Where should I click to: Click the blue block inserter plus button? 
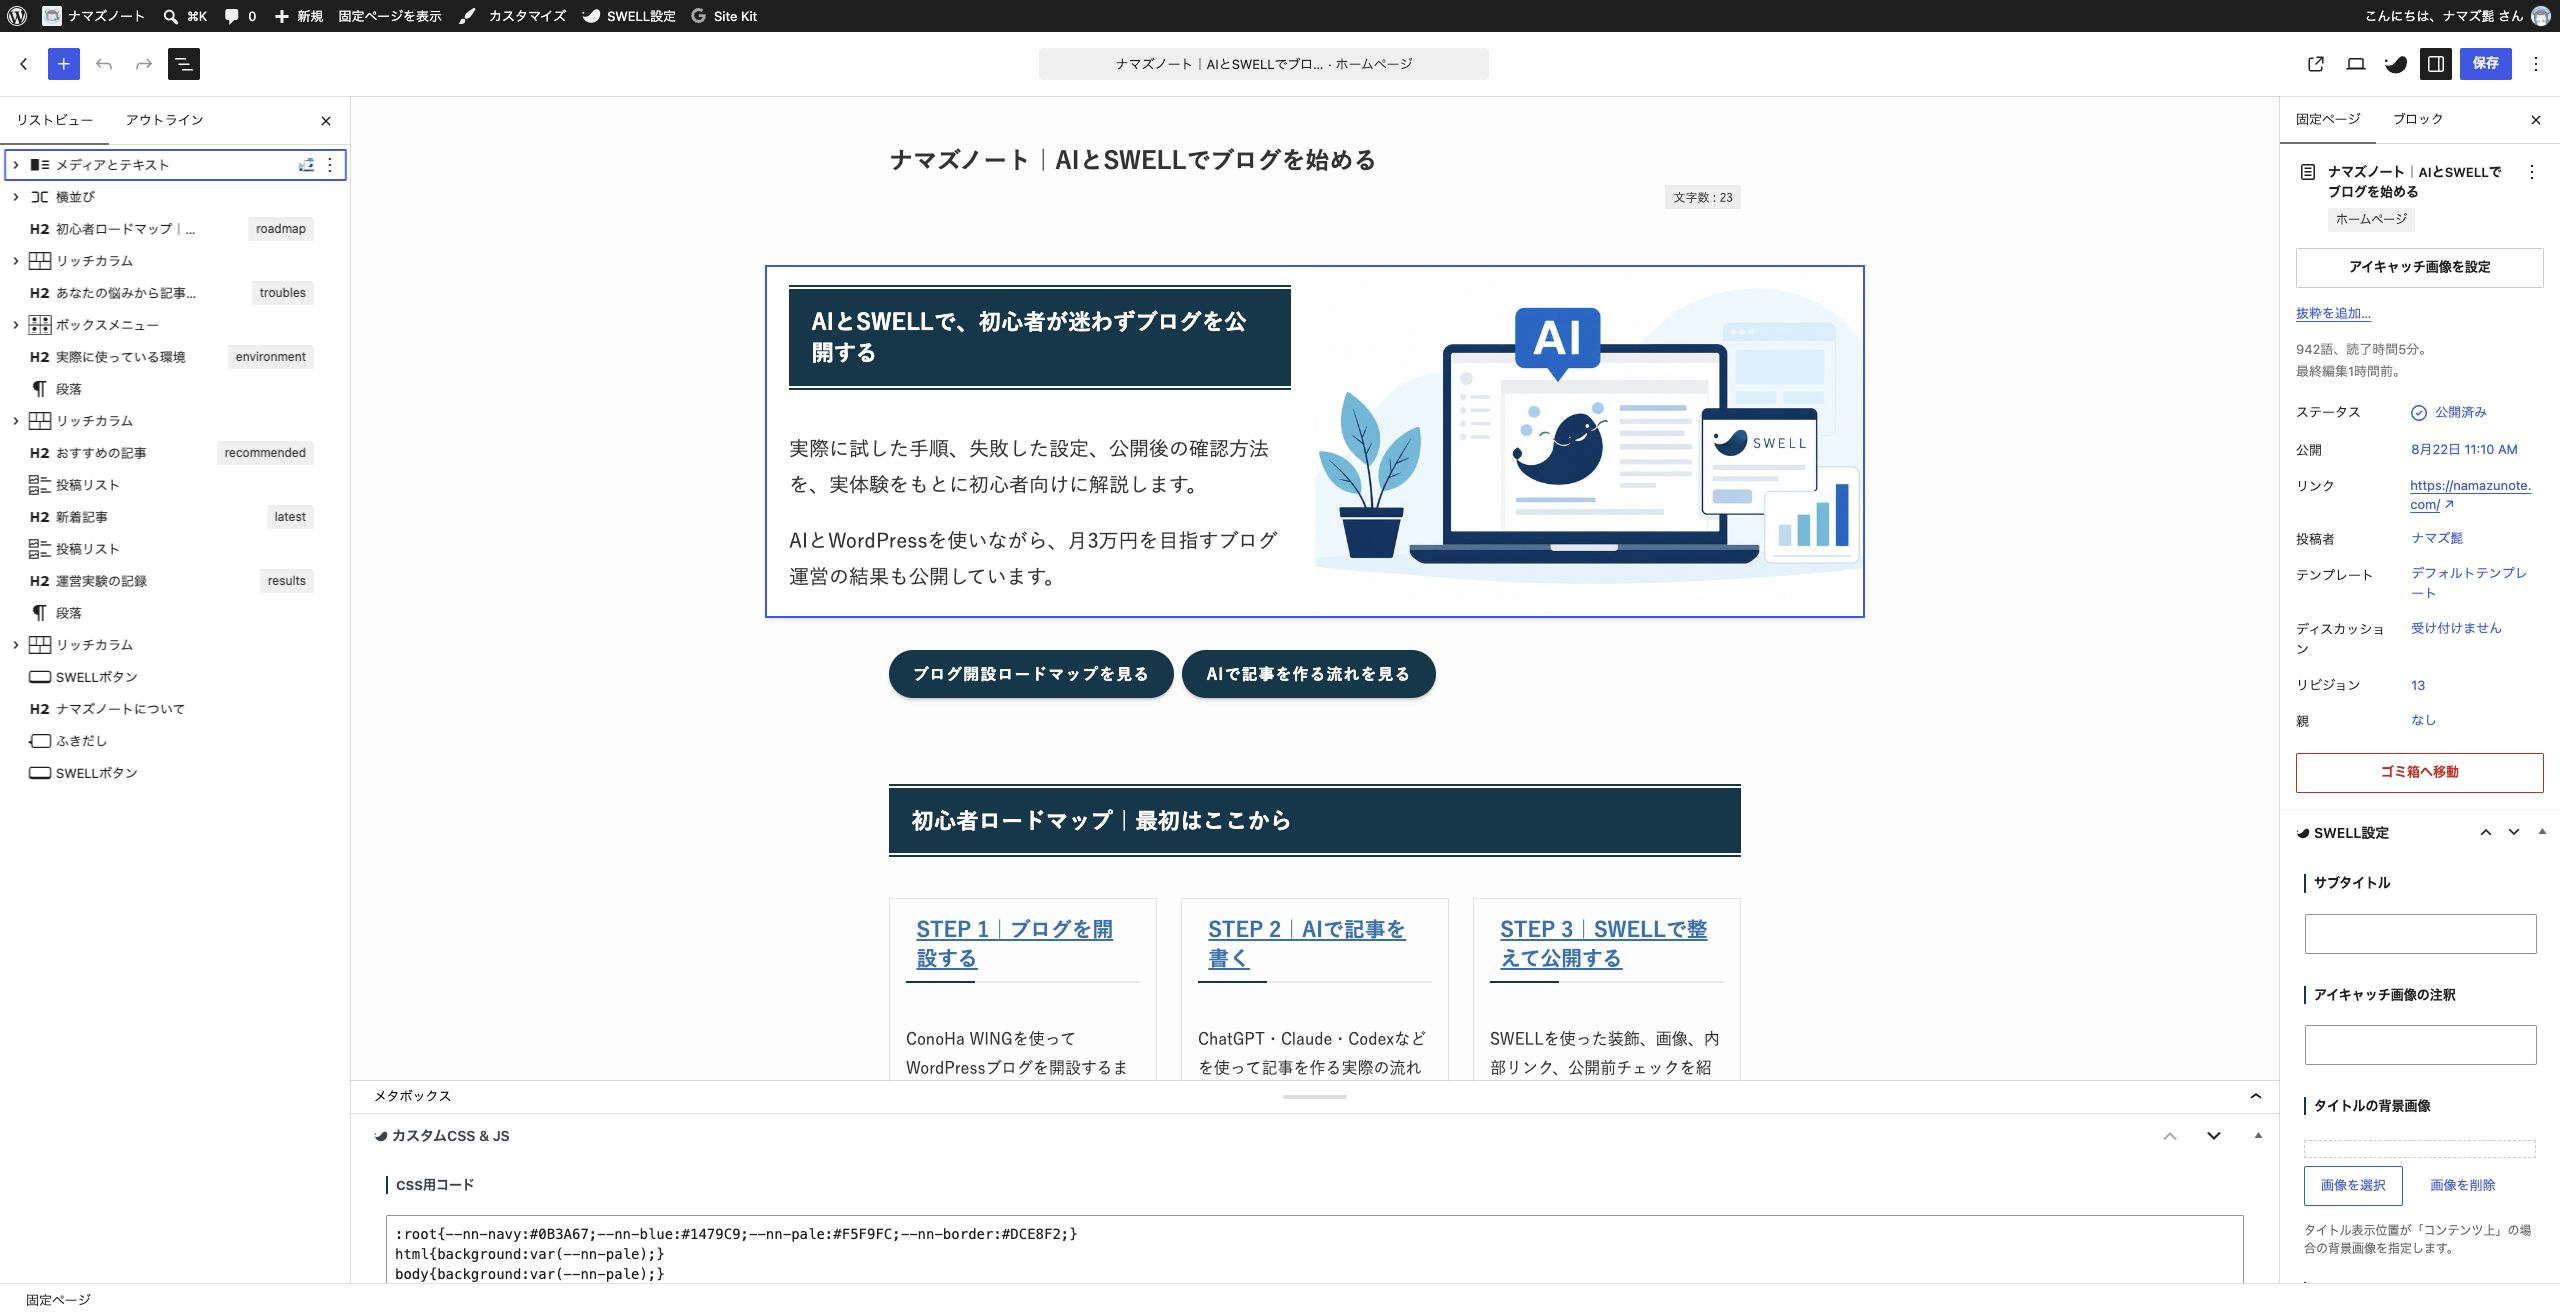(x=64, y=64)
